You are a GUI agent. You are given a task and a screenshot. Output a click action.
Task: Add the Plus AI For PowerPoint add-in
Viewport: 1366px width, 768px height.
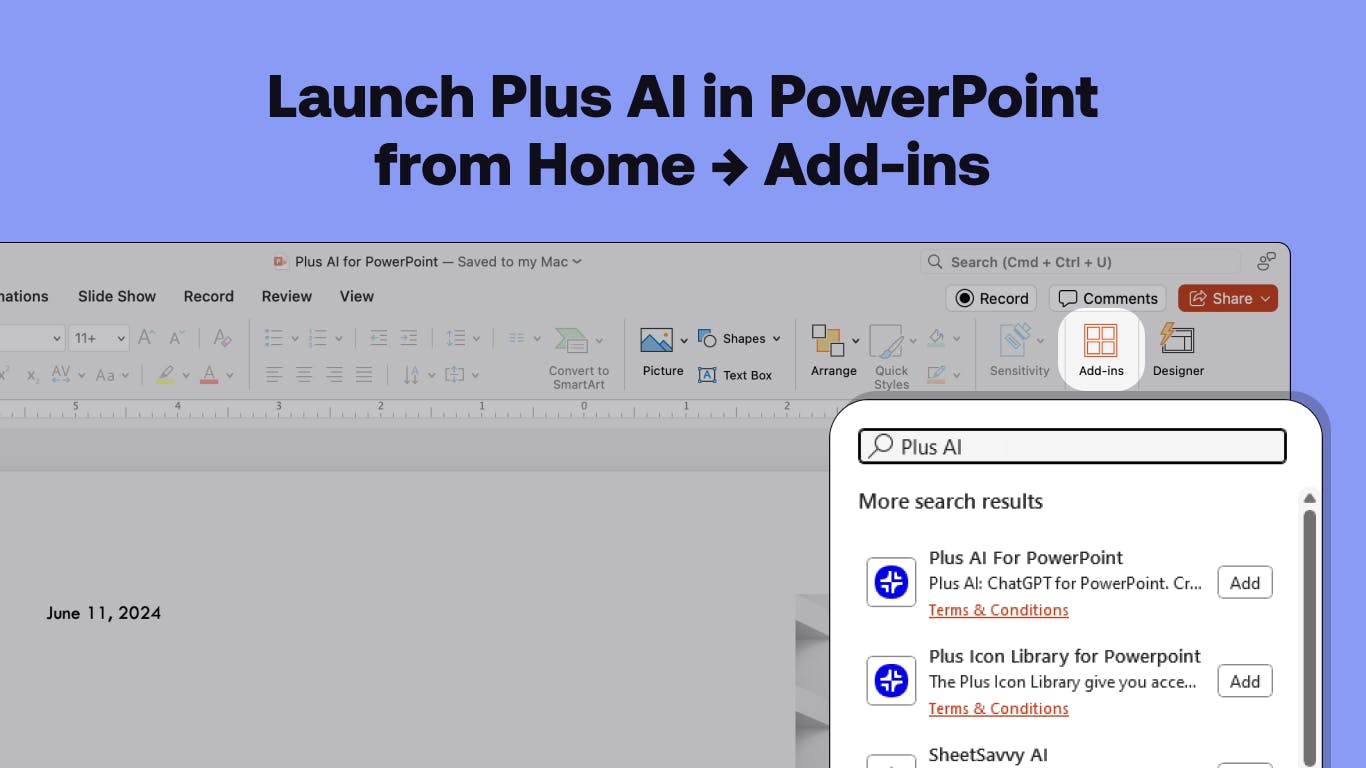tap(1245, 583)
